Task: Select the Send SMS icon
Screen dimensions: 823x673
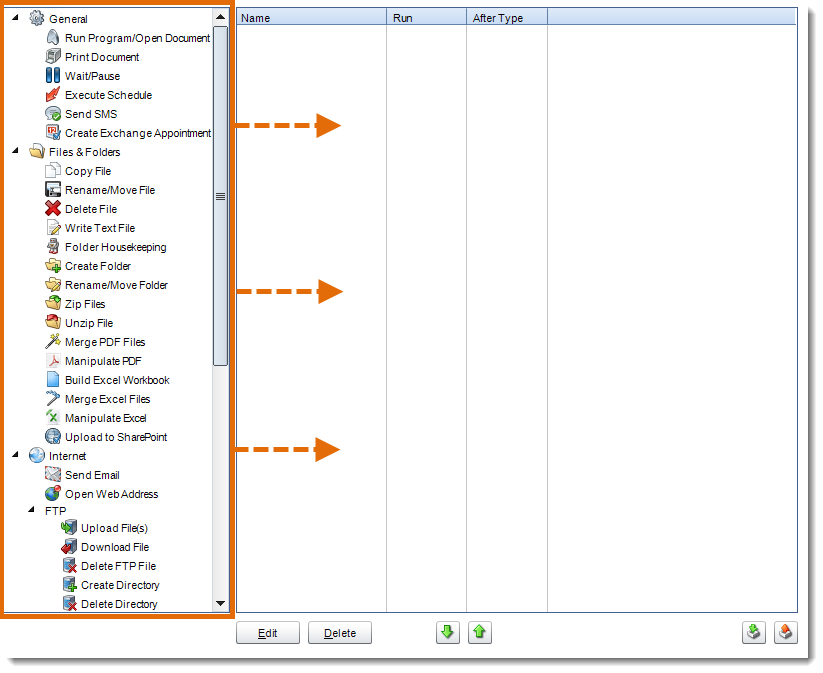Action: click(x=53, y=114)
